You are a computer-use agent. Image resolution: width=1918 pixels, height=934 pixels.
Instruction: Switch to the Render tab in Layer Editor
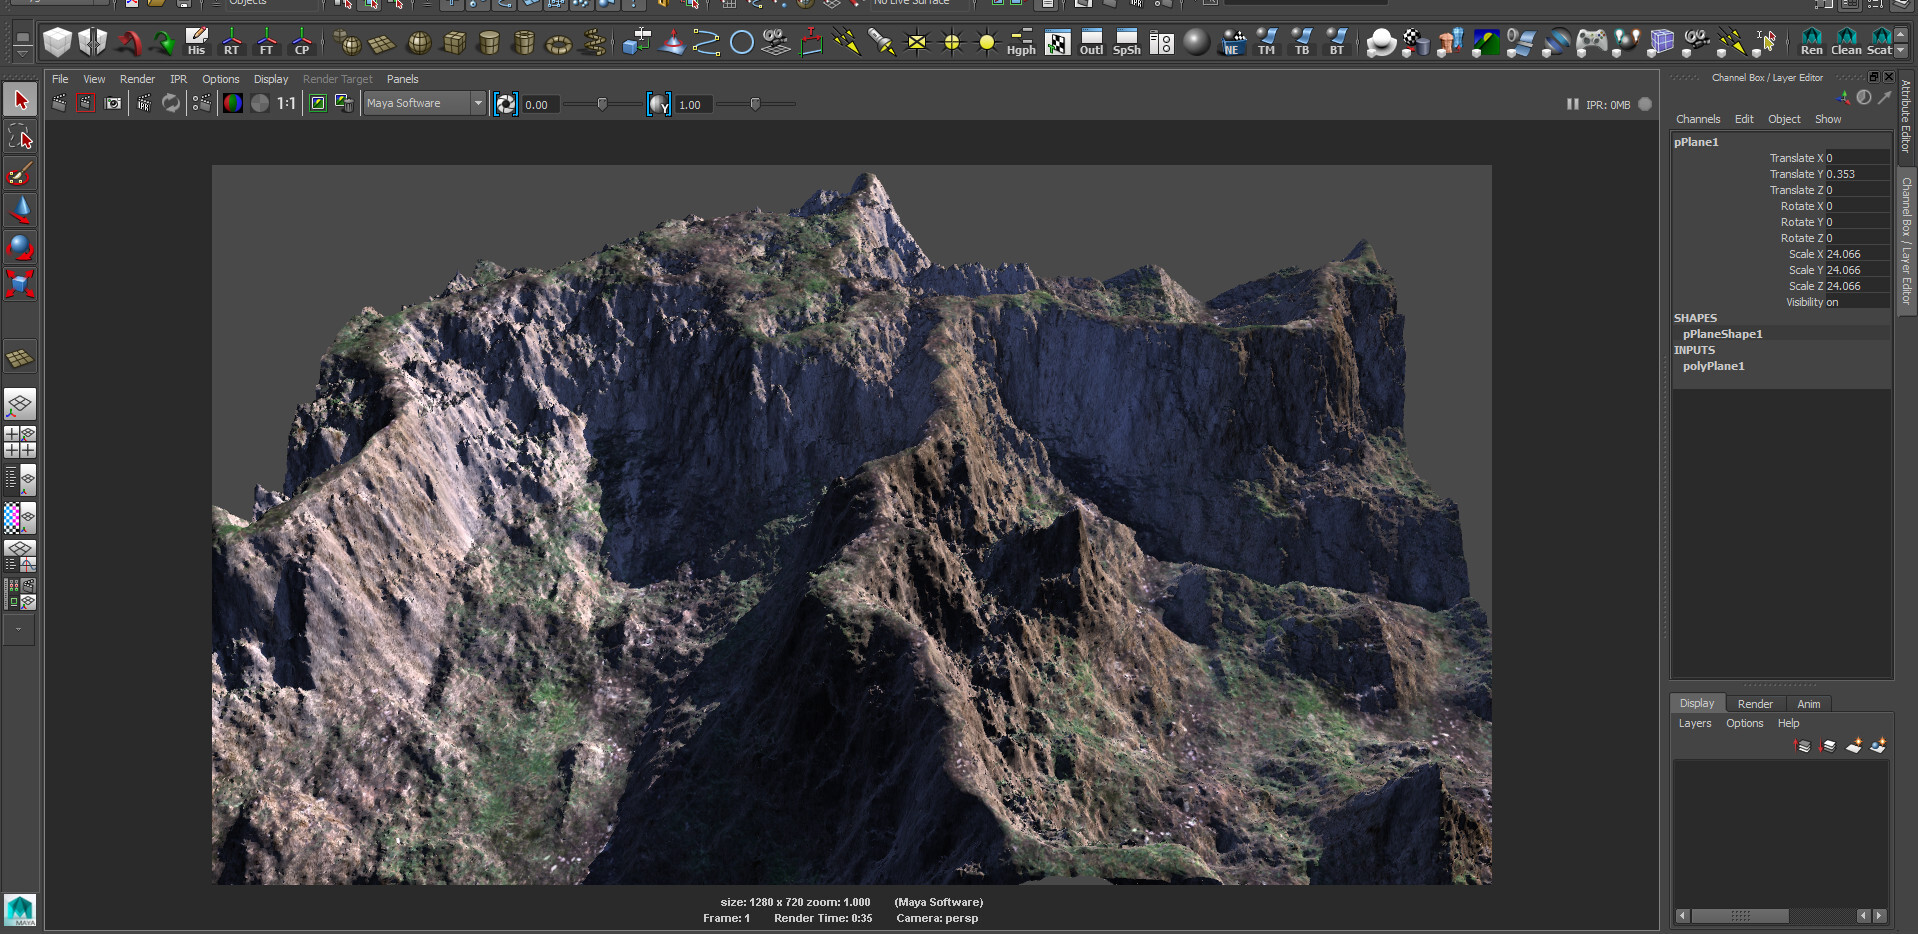pyautogui.click(x=1754, y=703)
